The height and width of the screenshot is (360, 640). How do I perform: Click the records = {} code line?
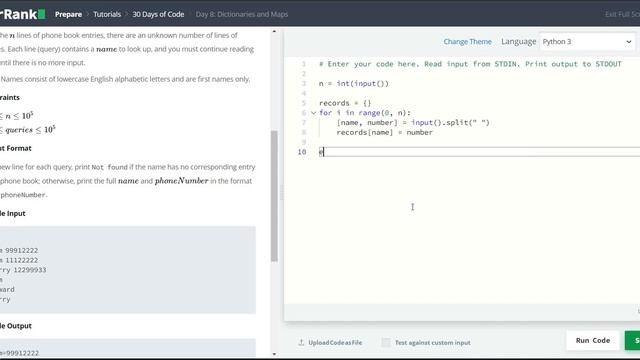345,103
